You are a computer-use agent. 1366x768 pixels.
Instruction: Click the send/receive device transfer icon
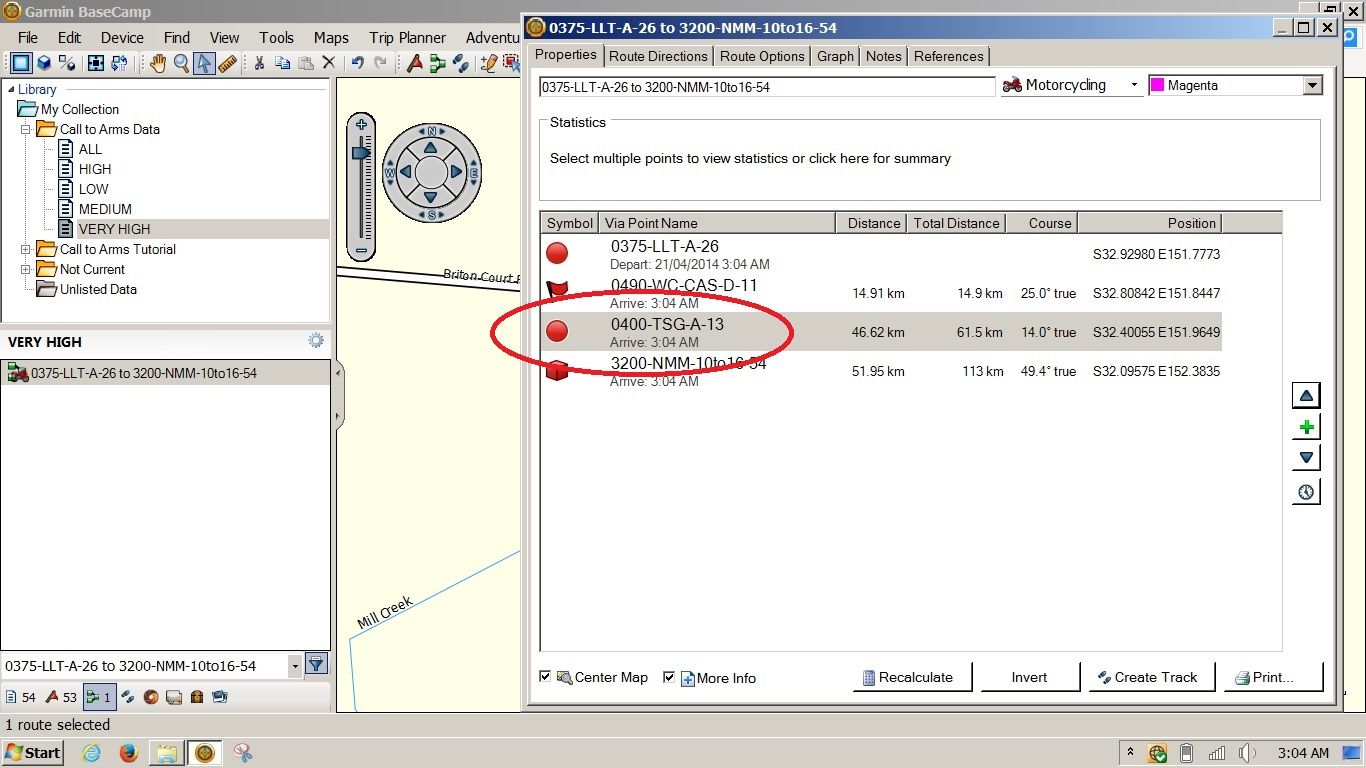[119, 63]
